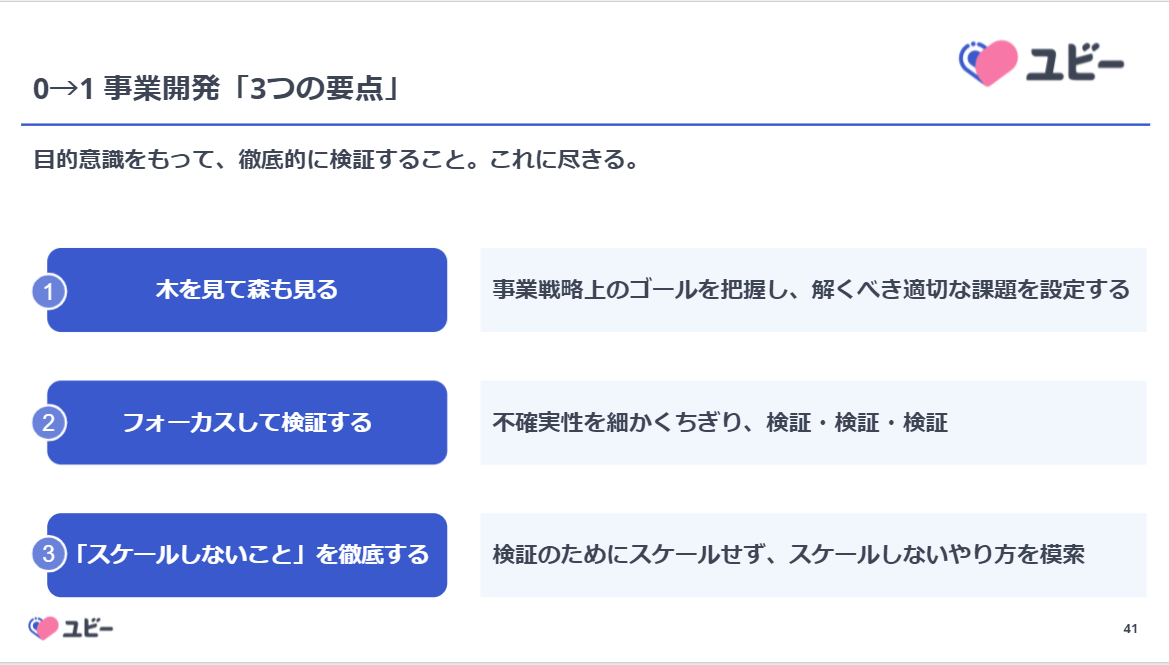The height and width of the screenshot is (665, 1169).
Task: Select the フォーカスして検証する blue box
Action: point(247,423)
